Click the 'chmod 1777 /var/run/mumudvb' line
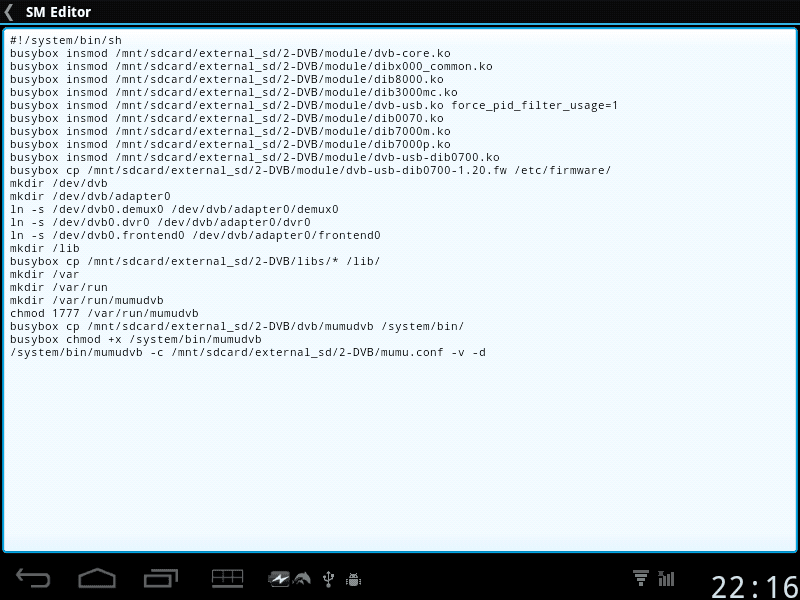The width and height of the screenshot is (800, 600). (104, 313)
